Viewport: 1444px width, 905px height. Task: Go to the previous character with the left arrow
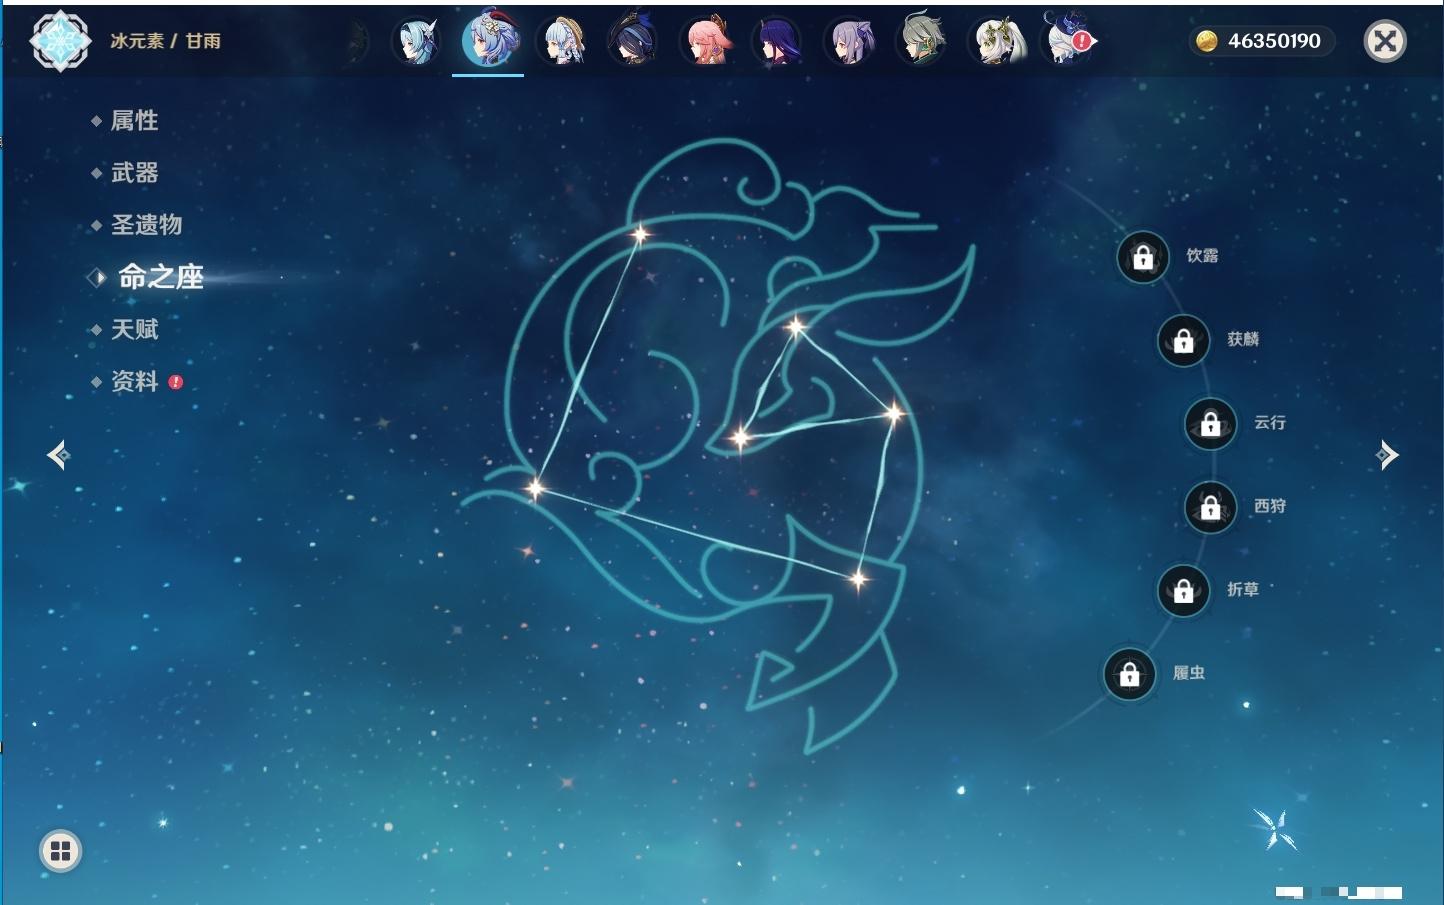[x=59, y=455]
